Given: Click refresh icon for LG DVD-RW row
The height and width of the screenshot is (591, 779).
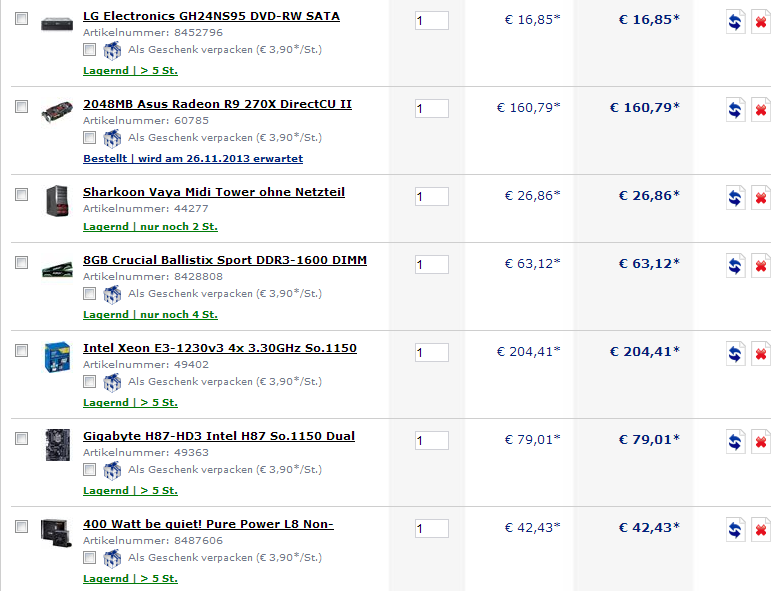Looking at the screenshot, I should 735,24.
